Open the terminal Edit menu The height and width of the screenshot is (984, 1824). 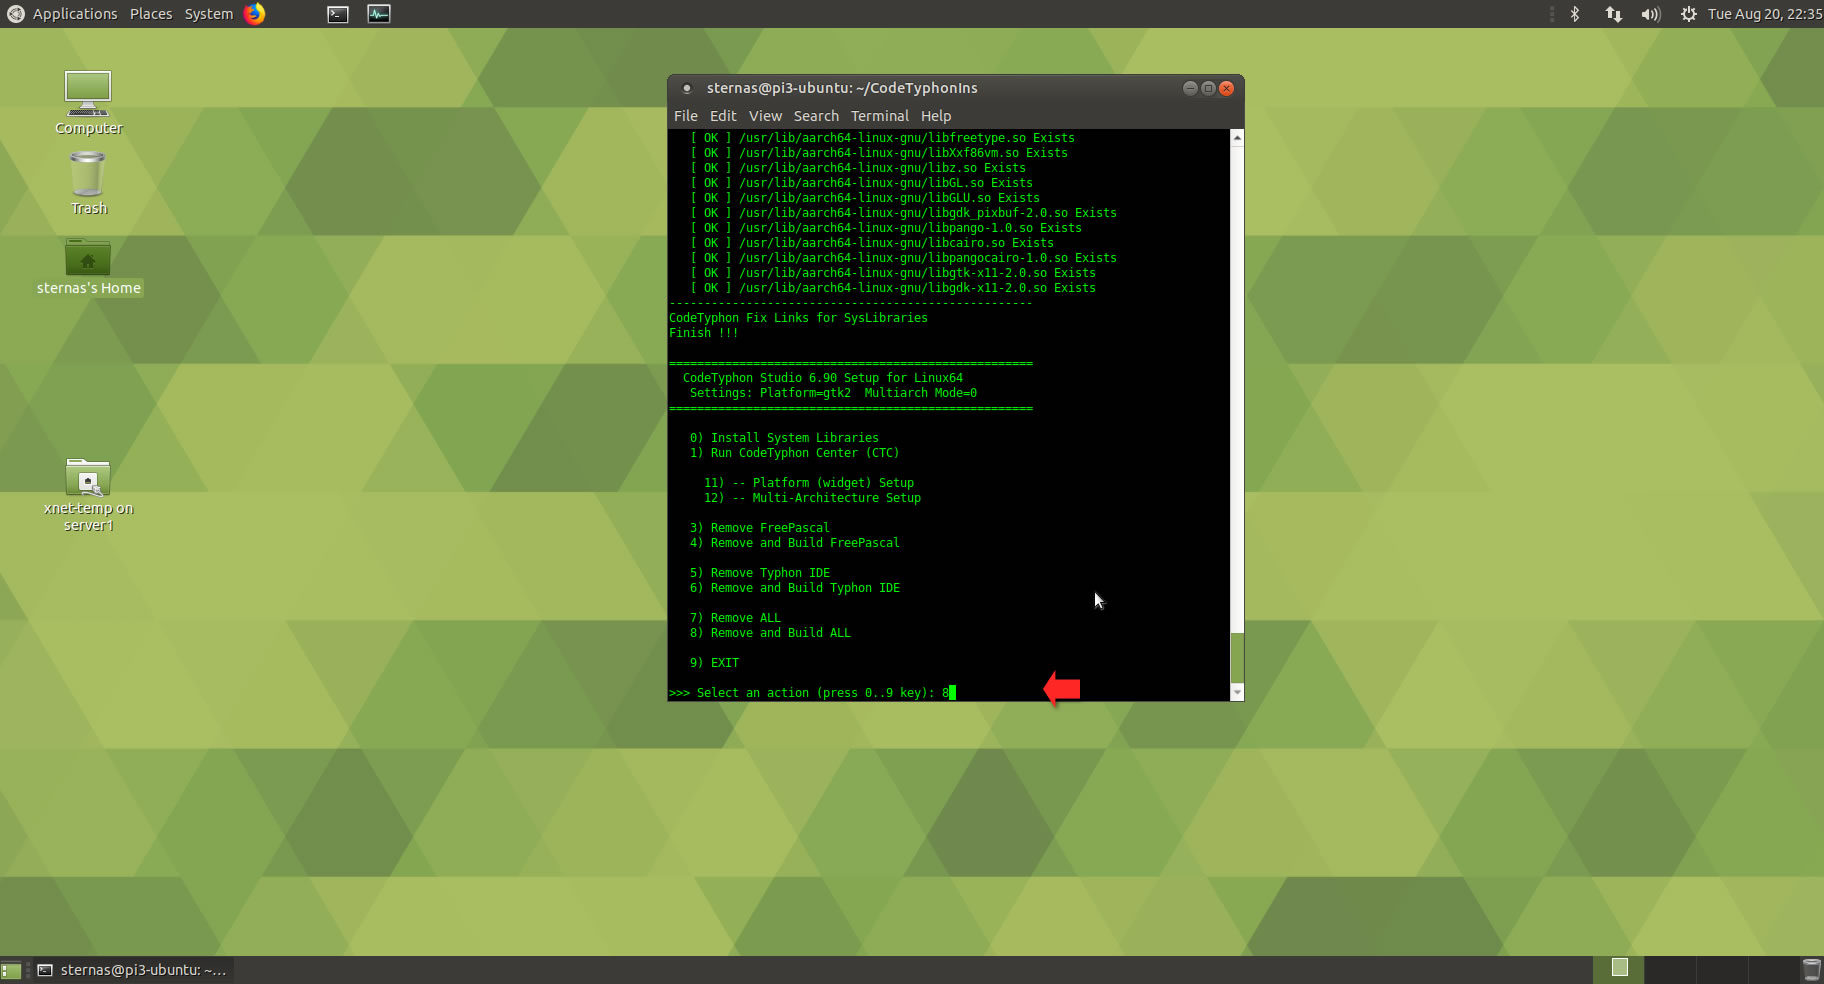(x=723, y=116)
